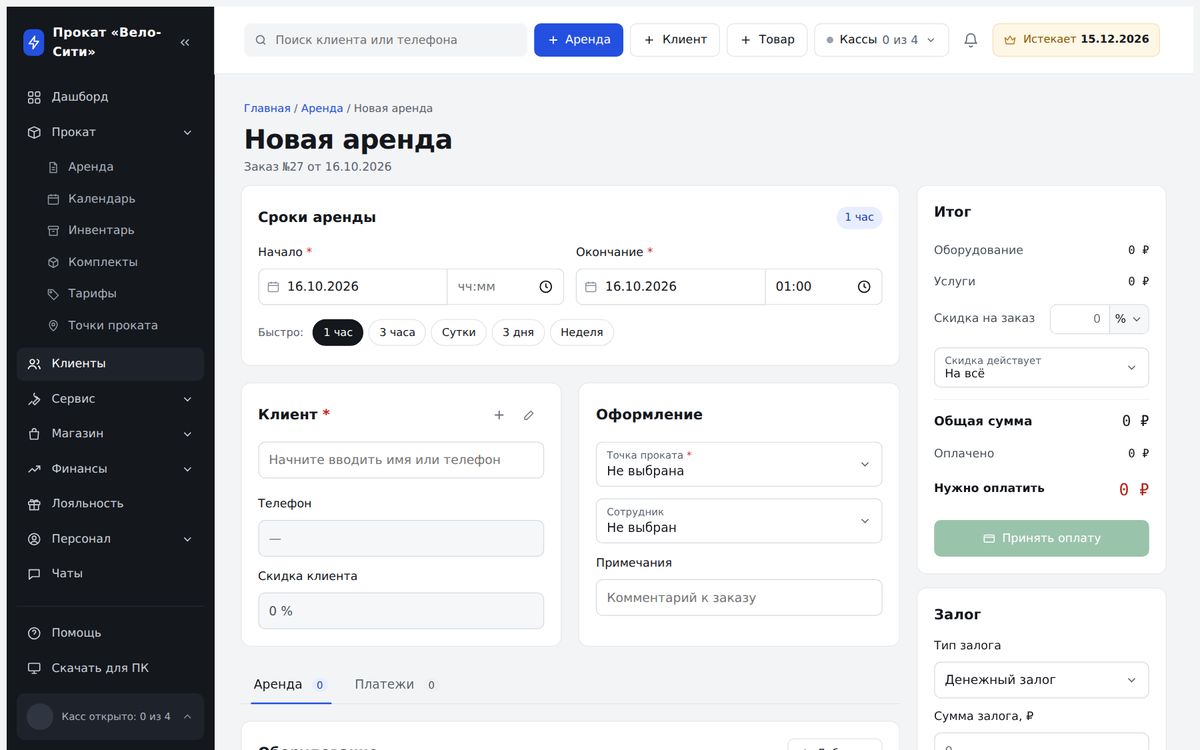Expand the Сервис sidebar section

pyautogui.click(x=110, y=399)
